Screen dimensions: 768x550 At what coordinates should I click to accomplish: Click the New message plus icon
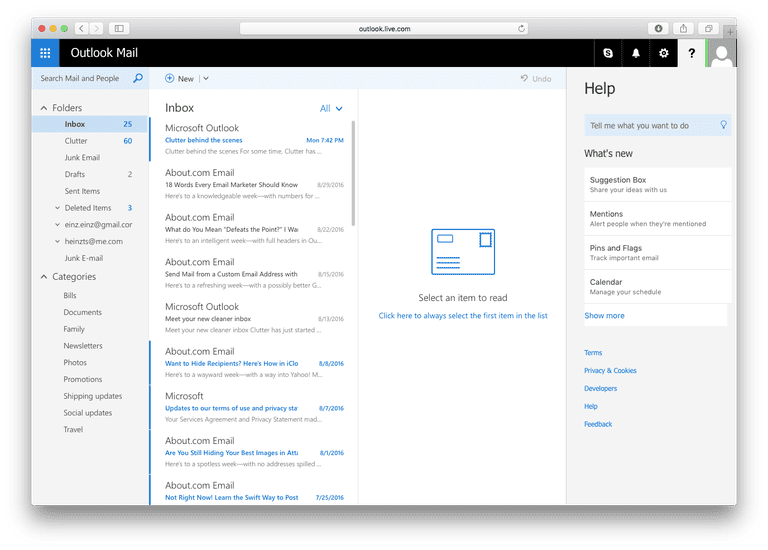click(169, 78)
